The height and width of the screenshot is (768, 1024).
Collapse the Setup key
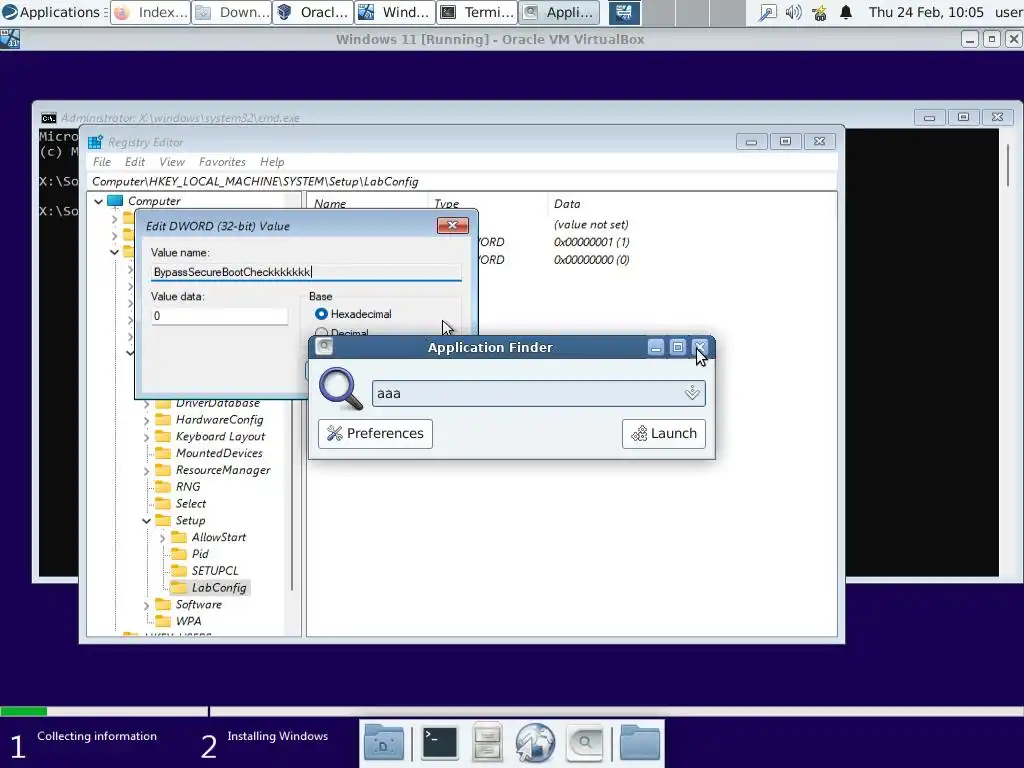click(x=146, y=521)
